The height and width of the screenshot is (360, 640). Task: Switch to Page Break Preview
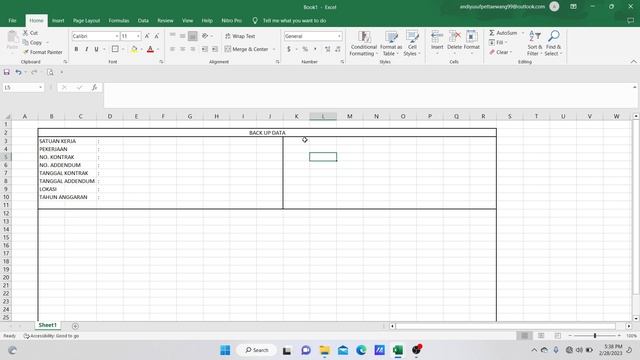[x=558, y=336]
